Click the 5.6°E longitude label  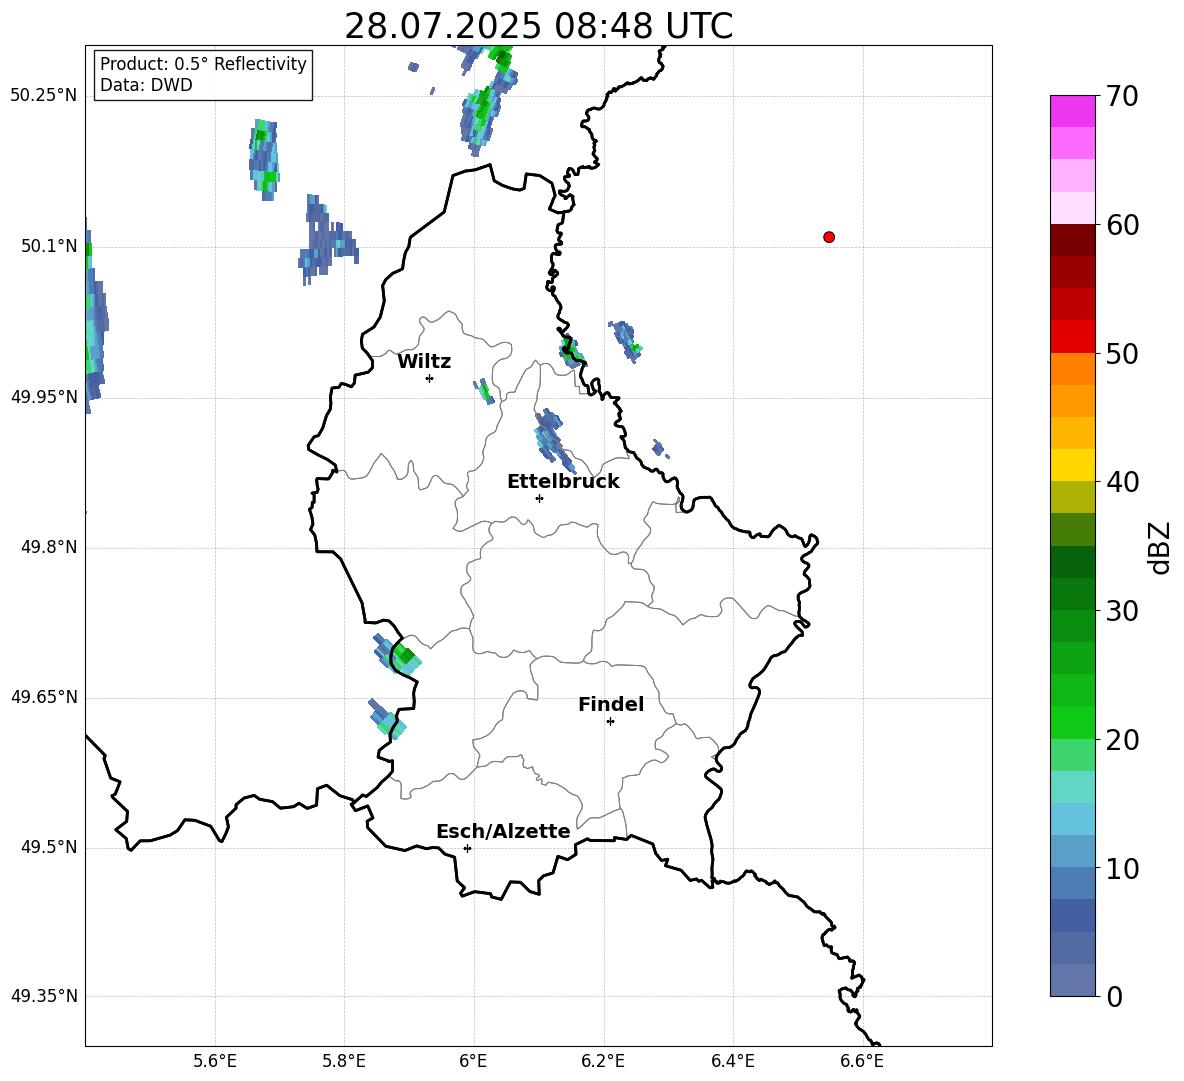(215, 1061)
